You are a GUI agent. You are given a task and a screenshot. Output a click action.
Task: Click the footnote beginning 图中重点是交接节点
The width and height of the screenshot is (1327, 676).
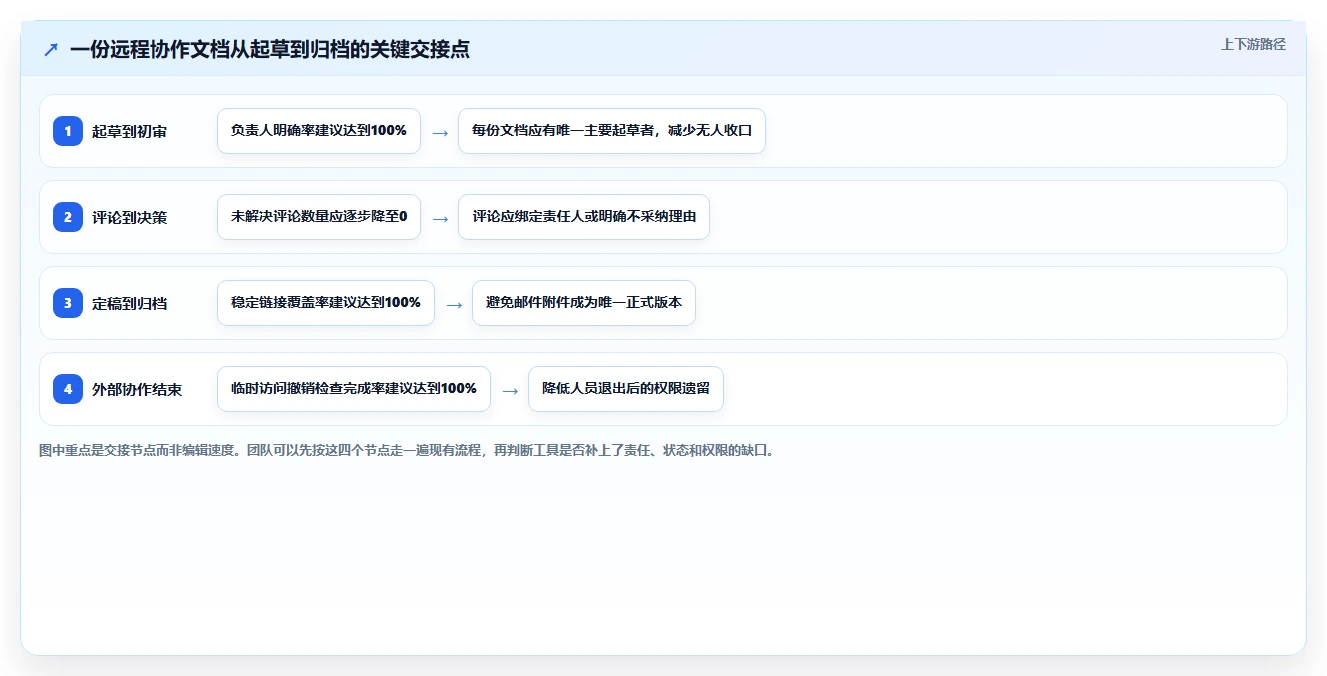407,451
